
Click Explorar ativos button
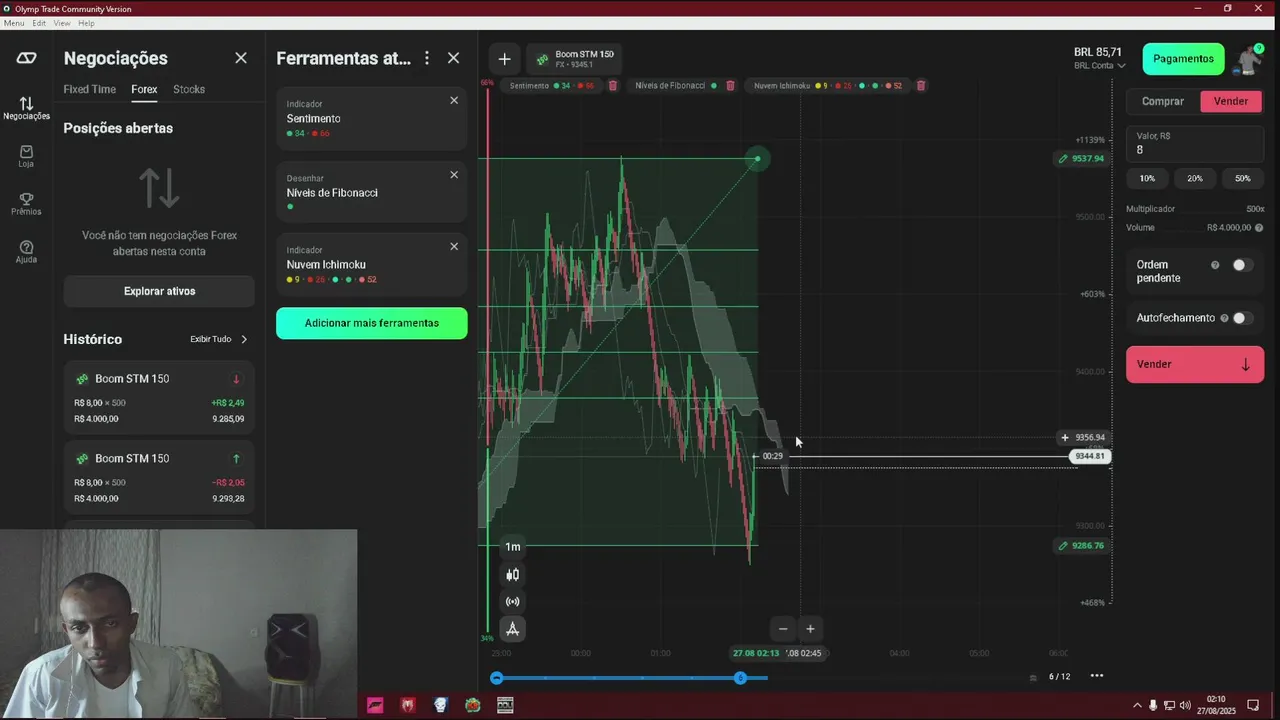159,291
